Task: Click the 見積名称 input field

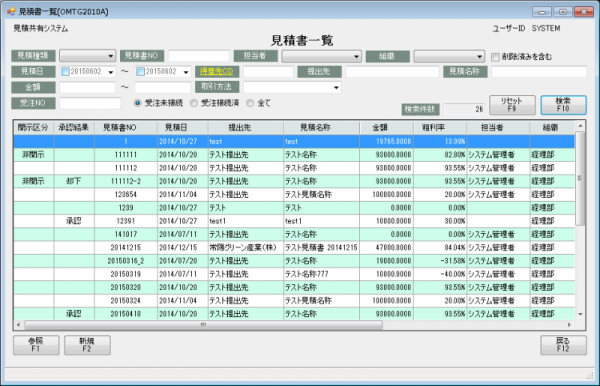Action: click(x=539, y=72)
